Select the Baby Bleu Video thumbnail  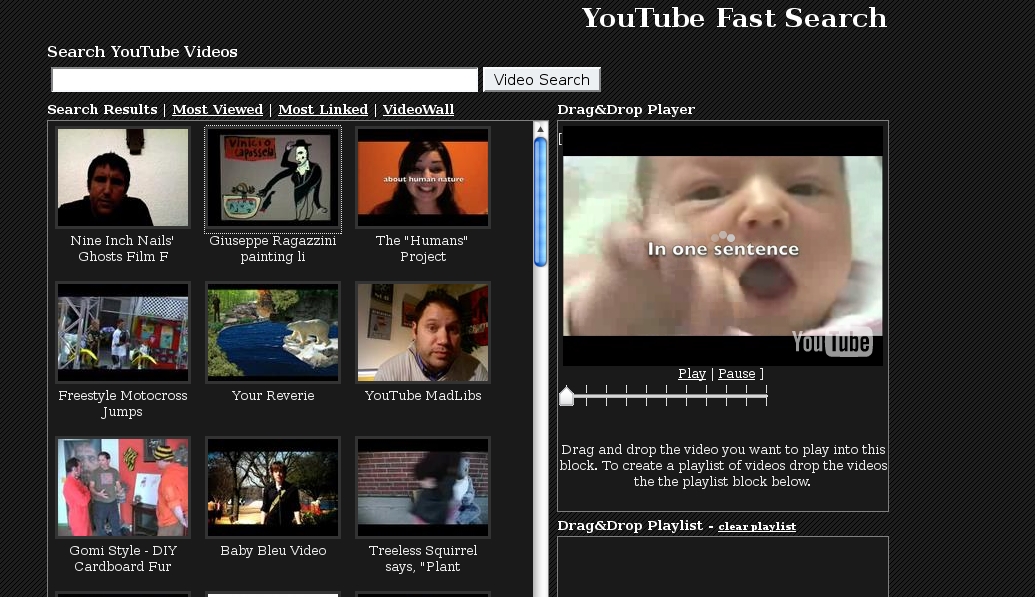point(273,487)
